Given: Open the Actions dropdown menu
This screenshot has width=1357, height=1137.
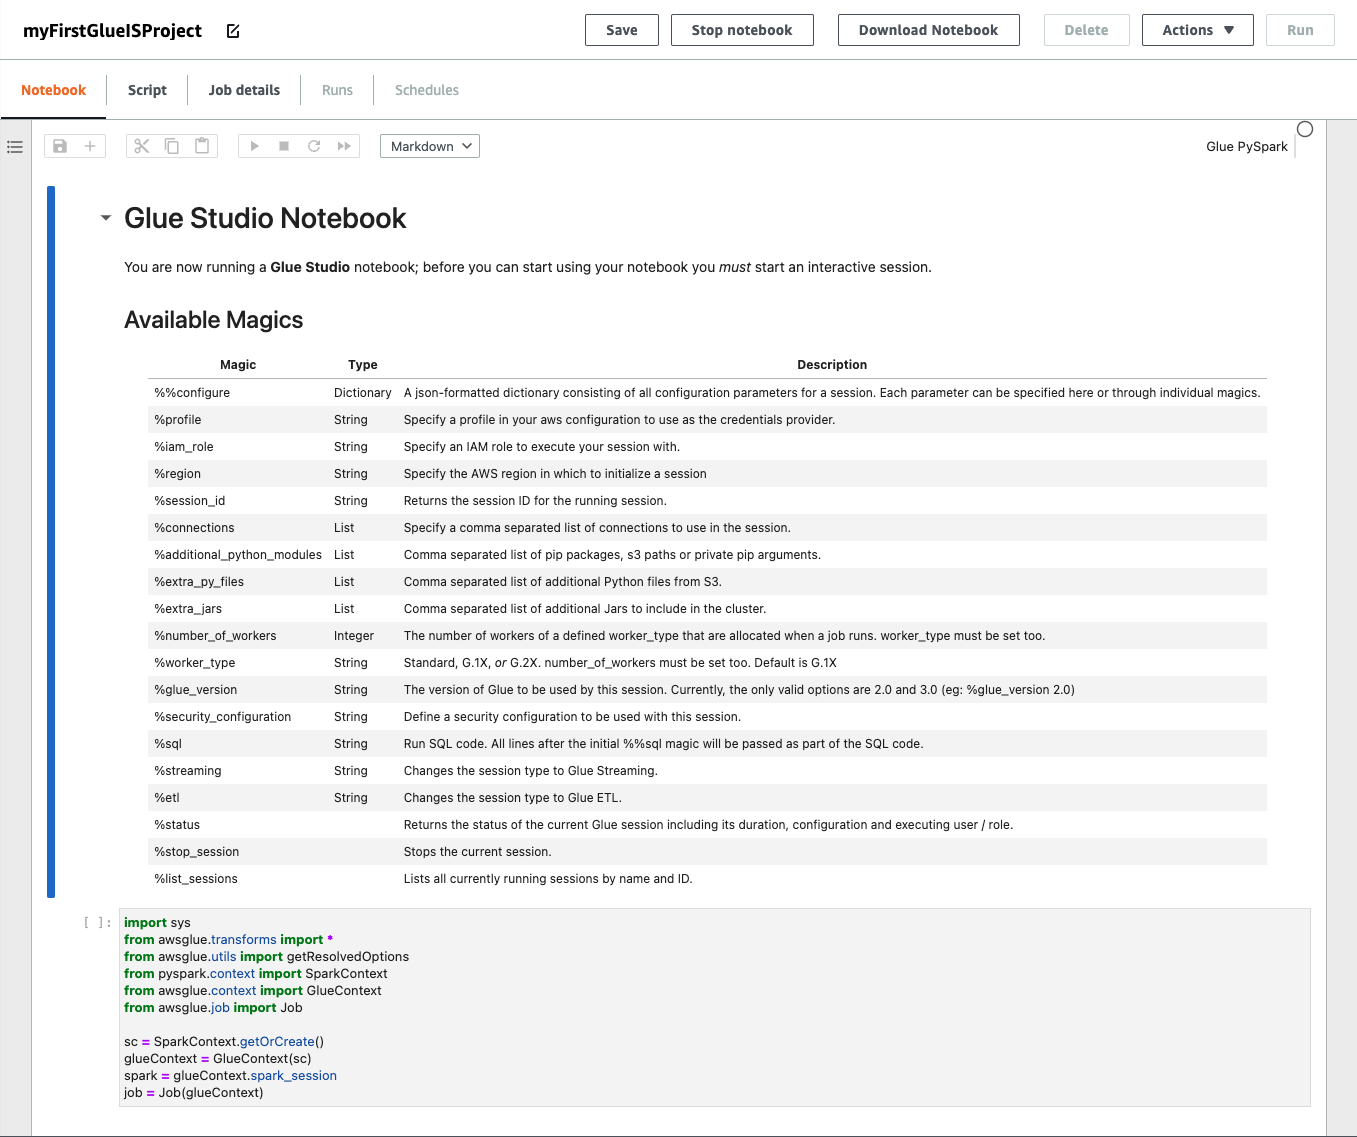Looking at the screenshot, I should pyautogui.click(x=1198, y=30).
